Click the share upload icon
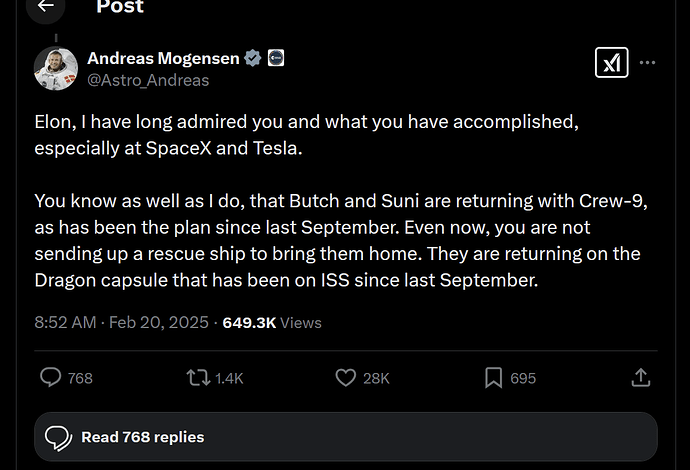This screenshot has width=690, height=470. tap(641, 378)
